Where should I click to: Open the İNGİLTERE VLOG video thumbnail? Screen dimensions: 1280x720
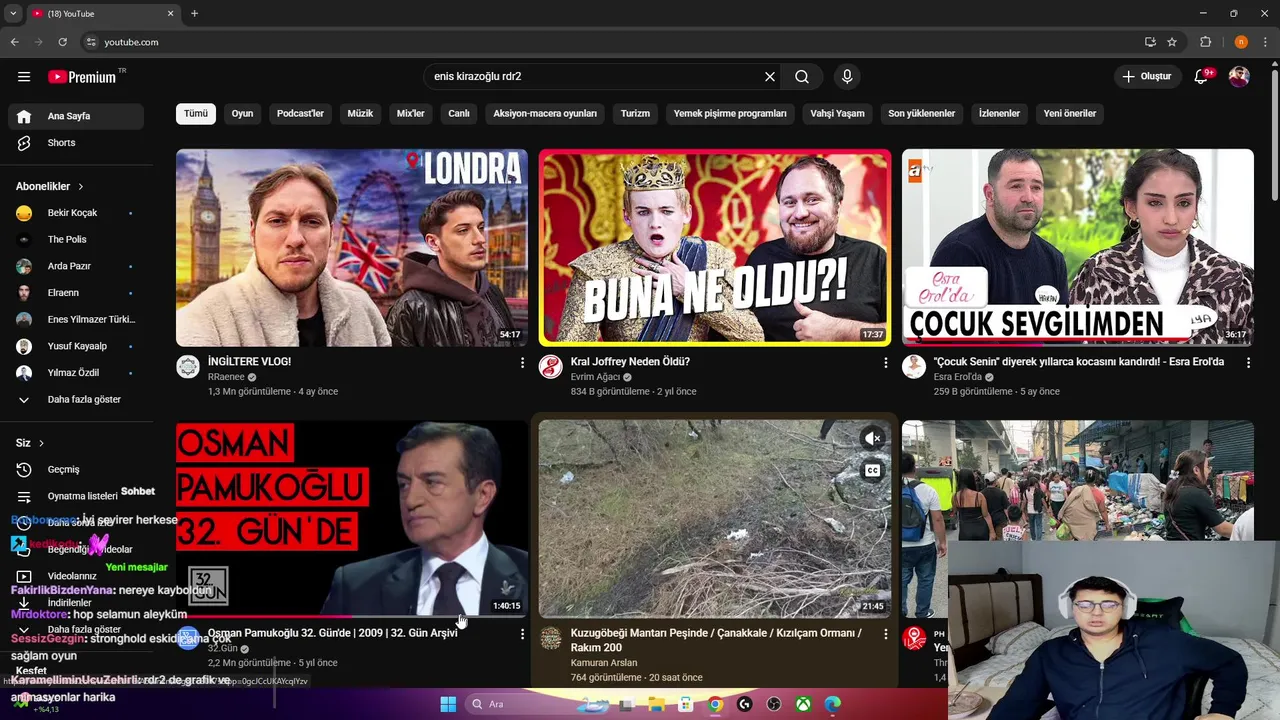click(x=352, y=248)
